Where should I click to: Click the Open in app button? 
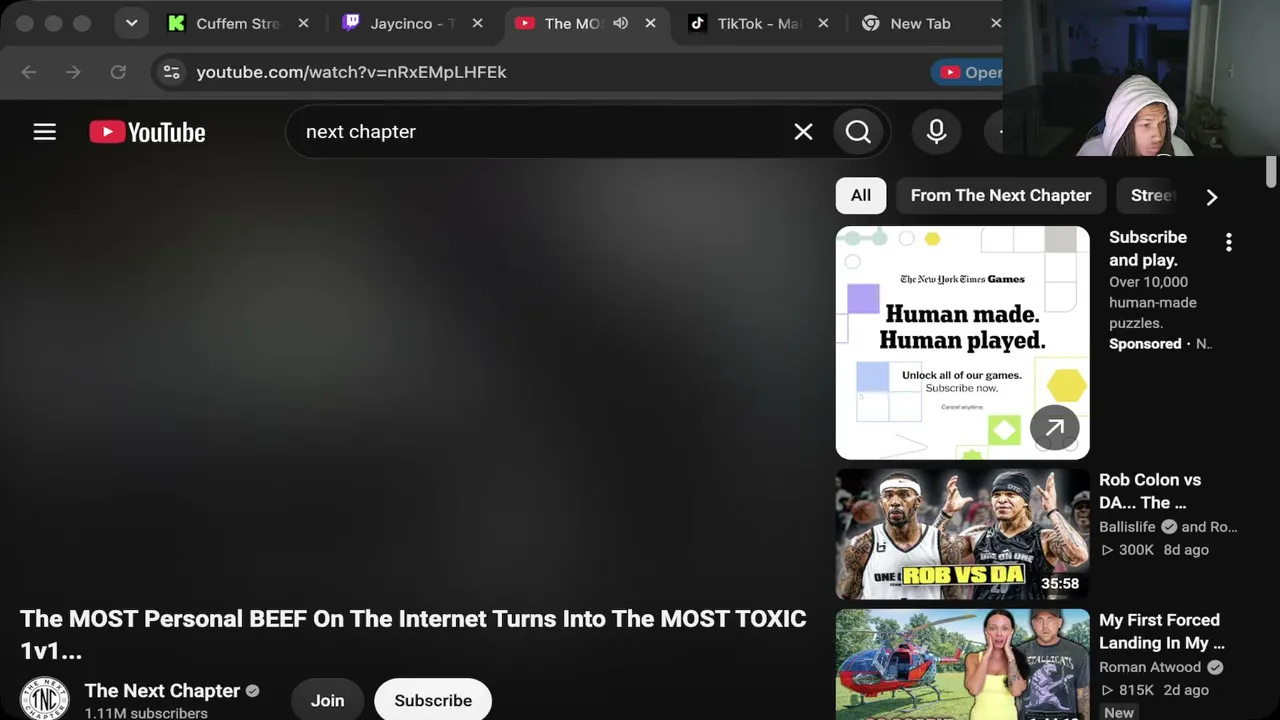967,72
